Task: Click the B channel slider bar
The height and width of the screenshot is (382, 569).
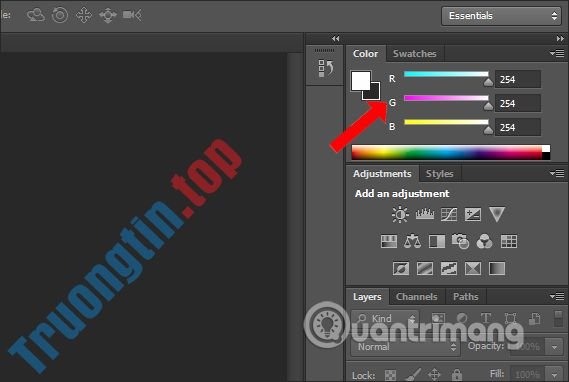Action: click(x=446, y=122)
